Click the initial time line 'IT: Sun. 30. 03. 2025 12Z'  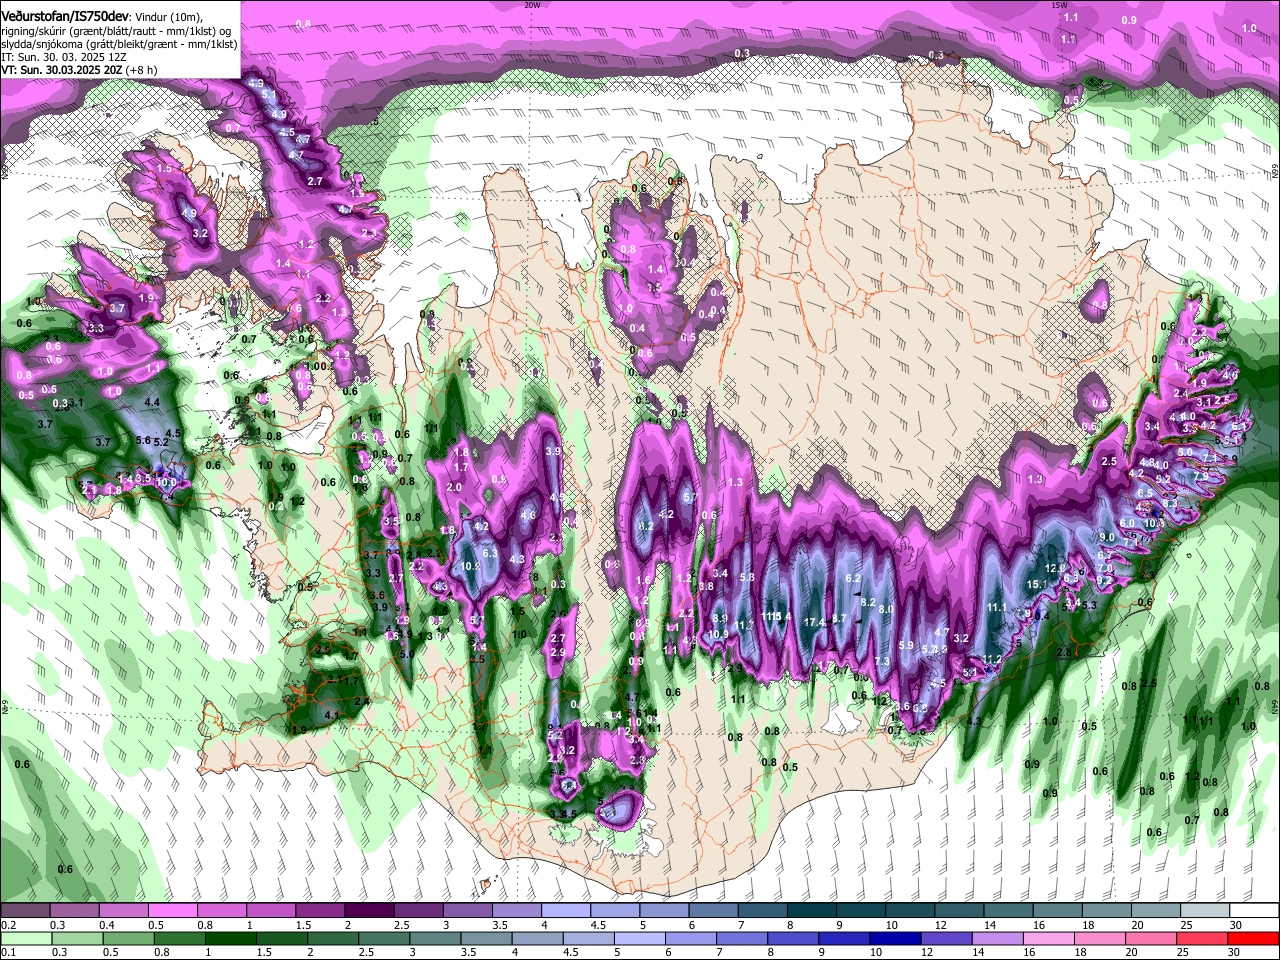[63, 57]
